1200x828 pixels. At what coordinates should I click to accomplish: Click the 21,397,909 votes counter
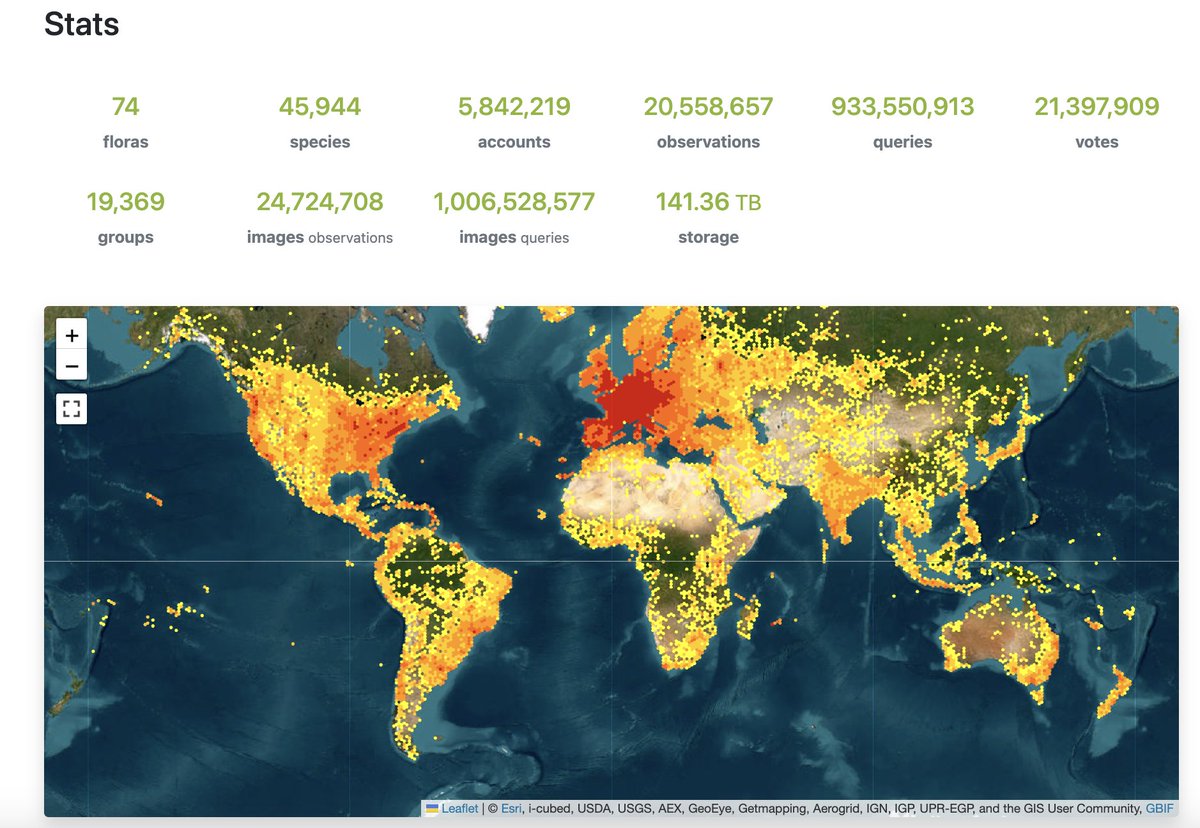click(x=1097, y=105)
